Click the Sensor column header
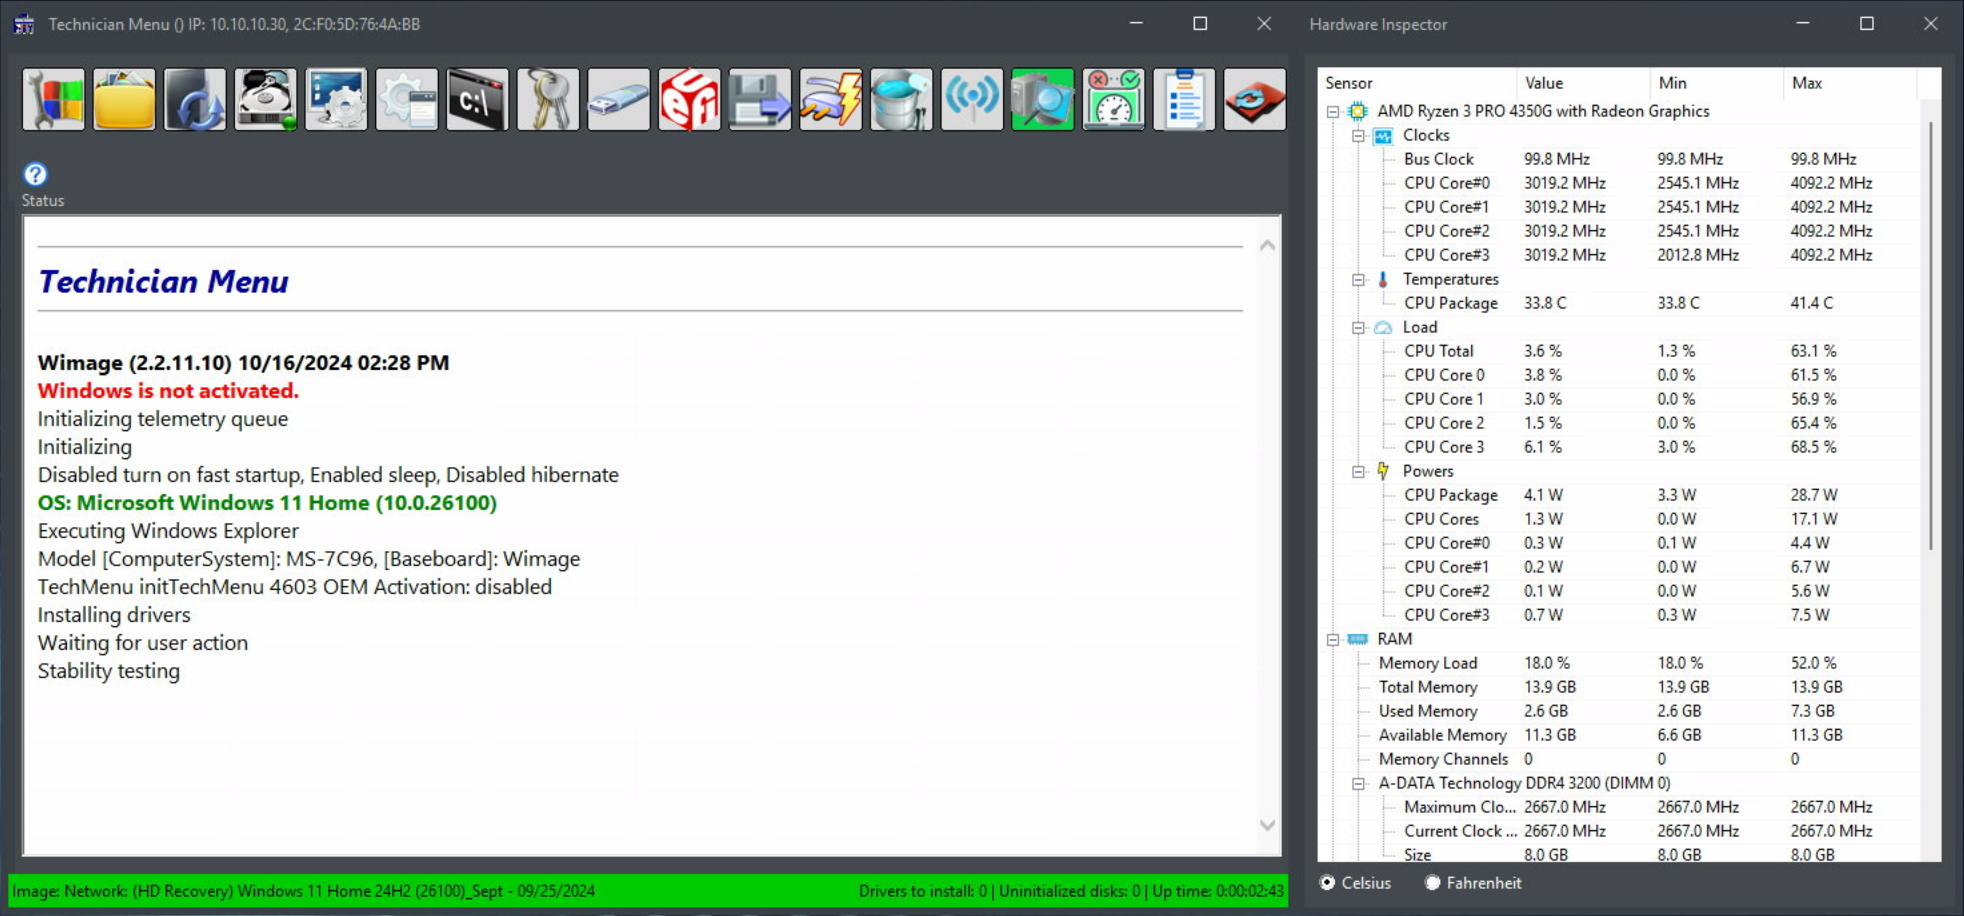Image resolution: width=1964 pixels, height=916 pixels. click(1416, 83)
